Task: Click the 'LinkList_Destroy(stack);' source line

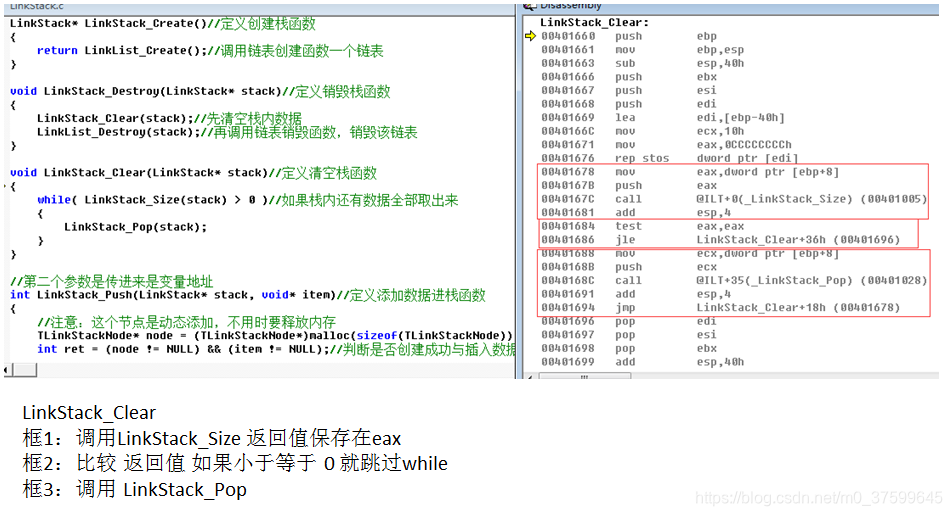Action: pos(227,132)
